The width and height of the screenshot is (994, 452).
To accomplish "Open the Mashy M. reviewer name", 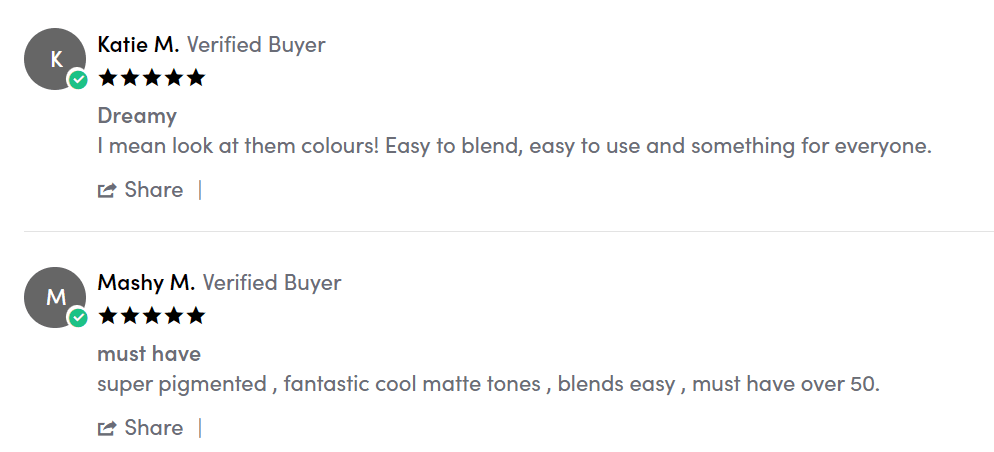I will (x=146, y=283).
